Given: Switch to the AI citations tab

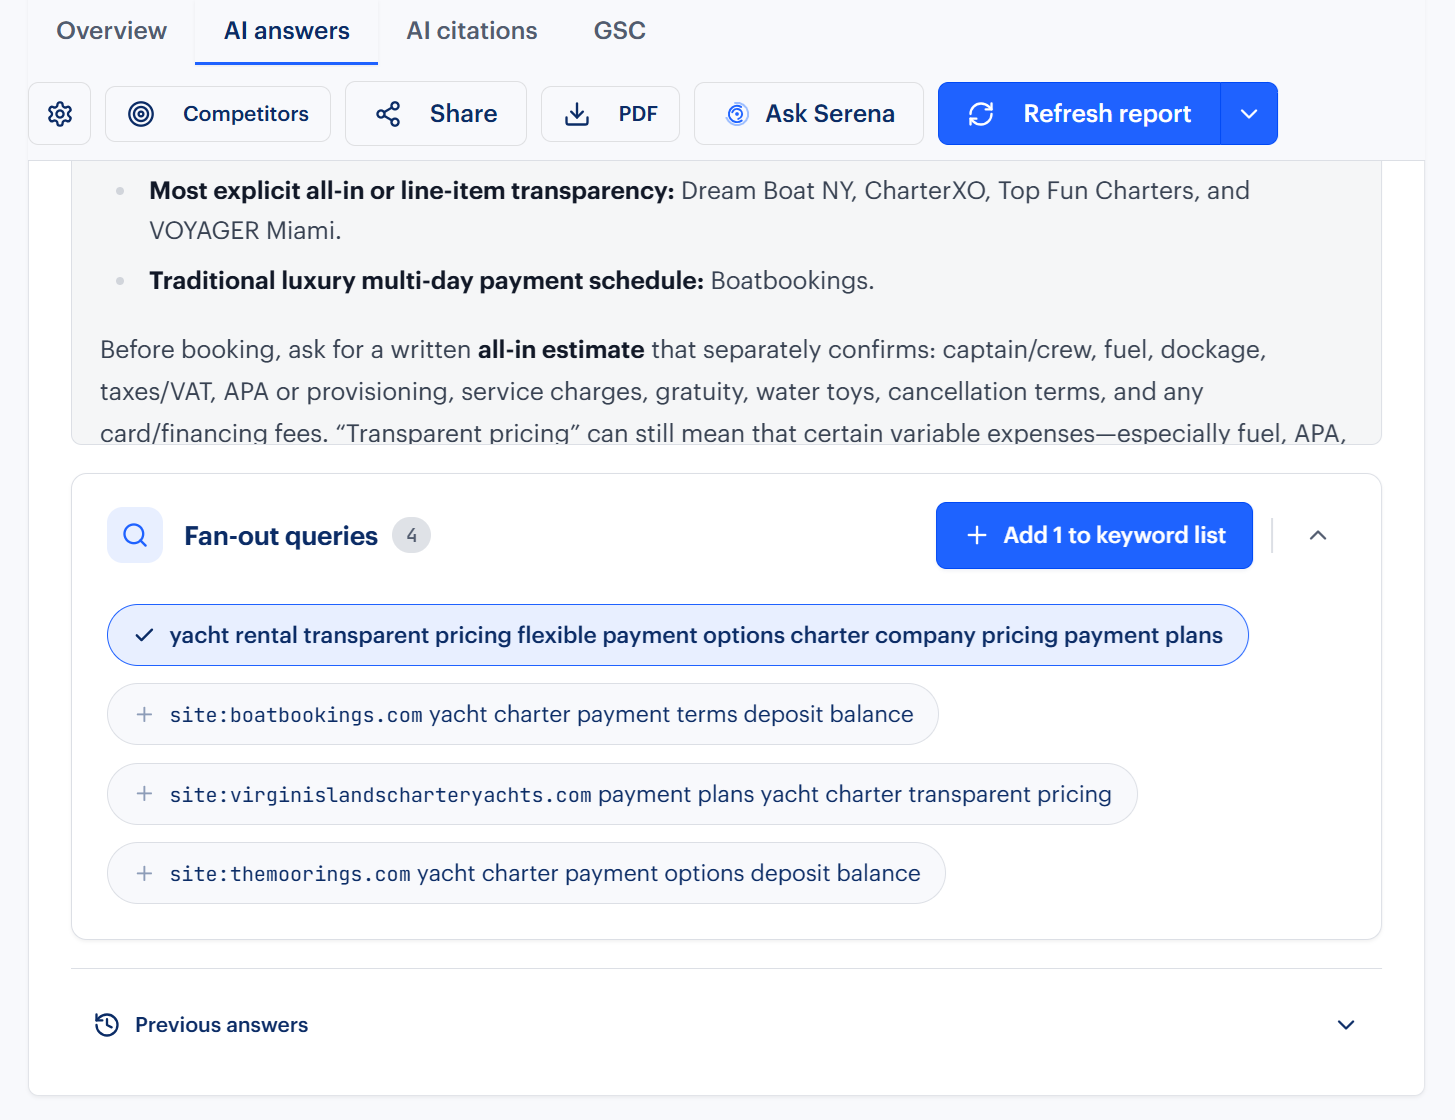Looking at the screenshot, I should coord(472,31).
